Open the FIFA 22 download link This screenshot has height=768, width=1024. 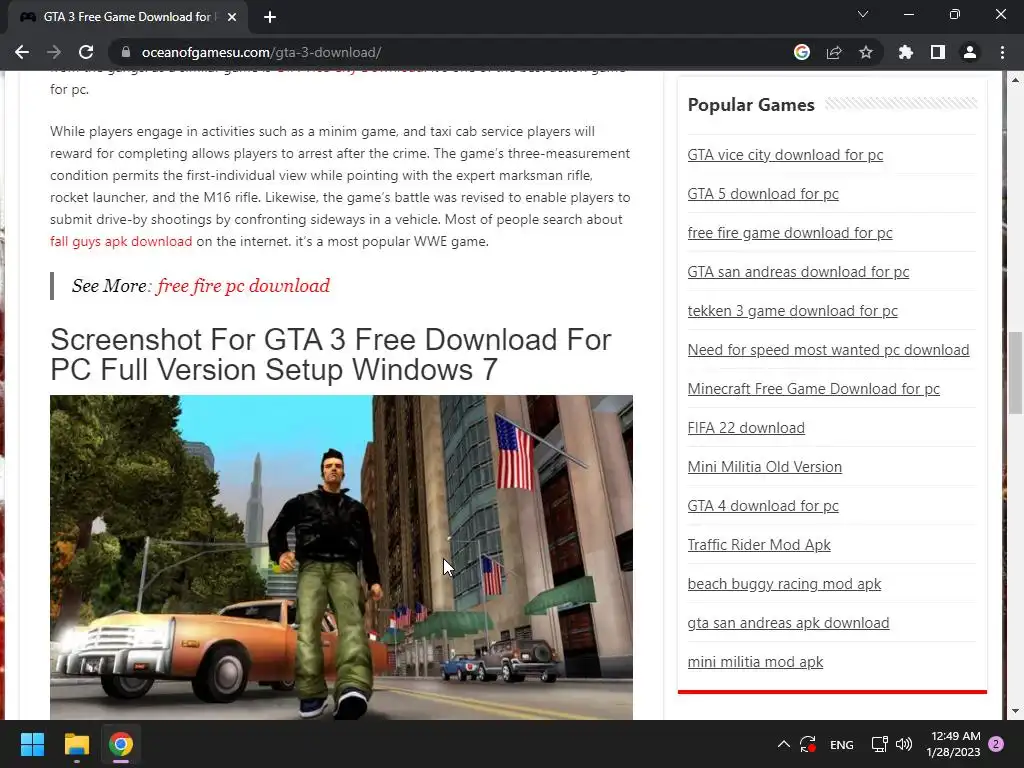coord(746,428)
